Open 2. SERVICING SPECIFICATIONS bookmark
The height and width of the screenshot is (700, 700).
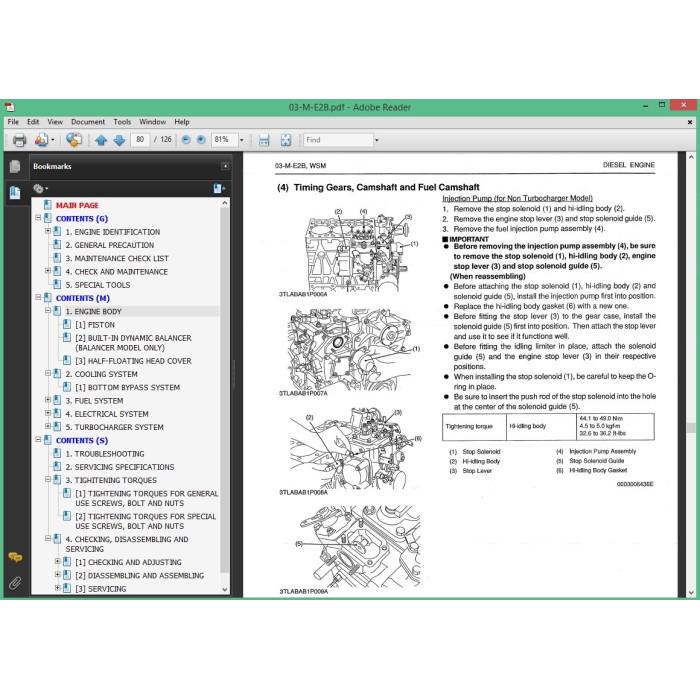point(120,467)
